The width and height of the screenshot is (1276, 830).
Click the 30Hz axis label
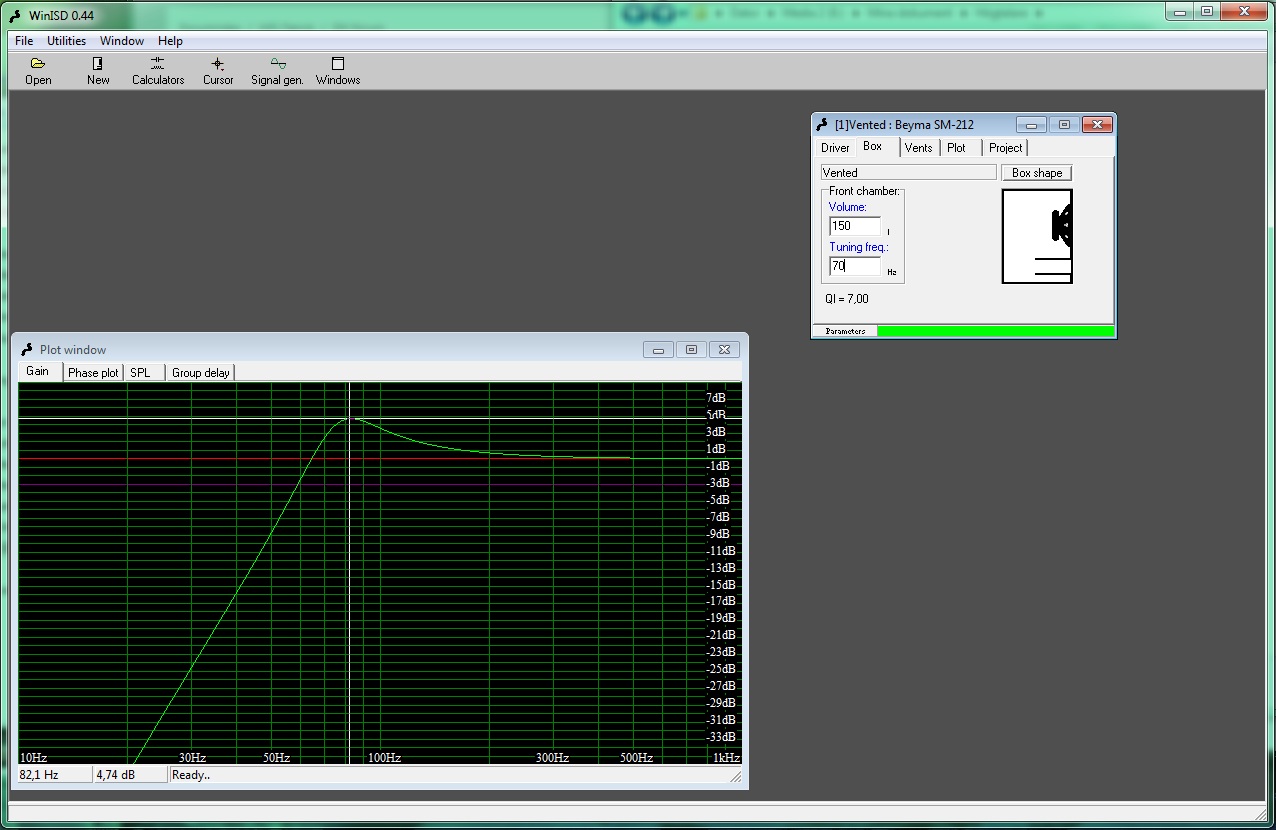point(192,758)
